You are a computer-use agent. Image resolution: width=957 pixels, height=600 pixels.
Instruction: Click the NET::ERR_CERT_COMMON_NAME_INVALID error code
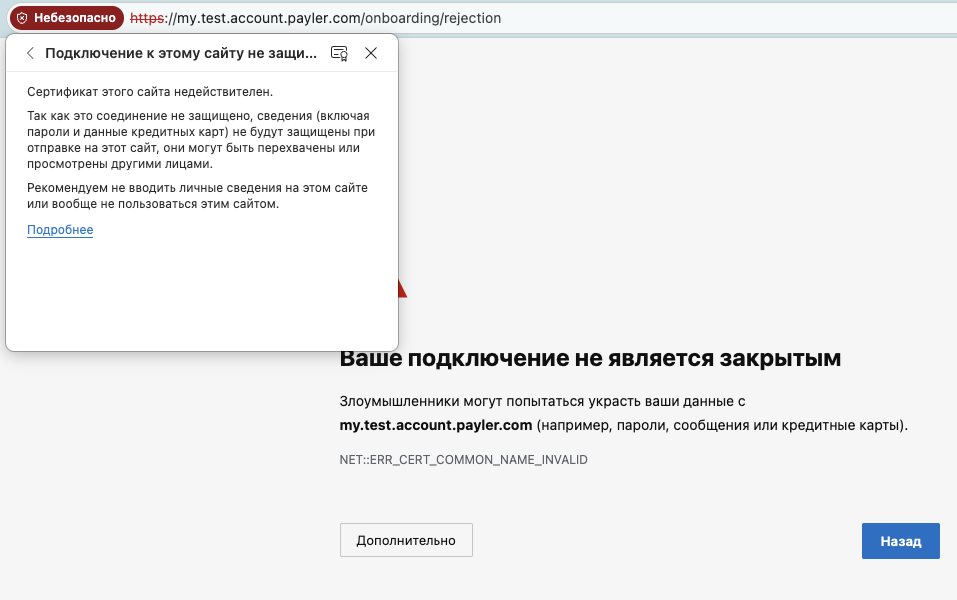463,460
